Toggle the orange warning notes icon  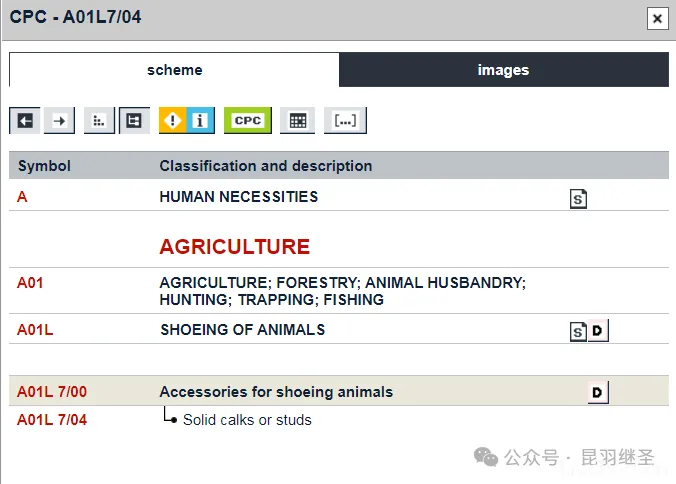tap(173, 121)
